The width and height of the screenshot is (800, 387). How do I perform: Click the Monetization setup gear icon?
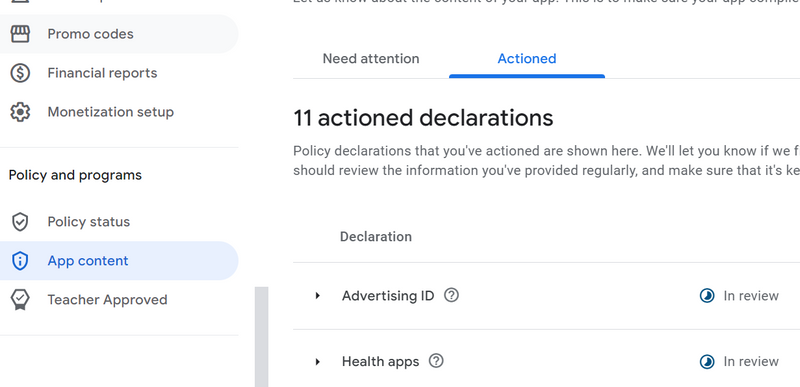(20, 112)
